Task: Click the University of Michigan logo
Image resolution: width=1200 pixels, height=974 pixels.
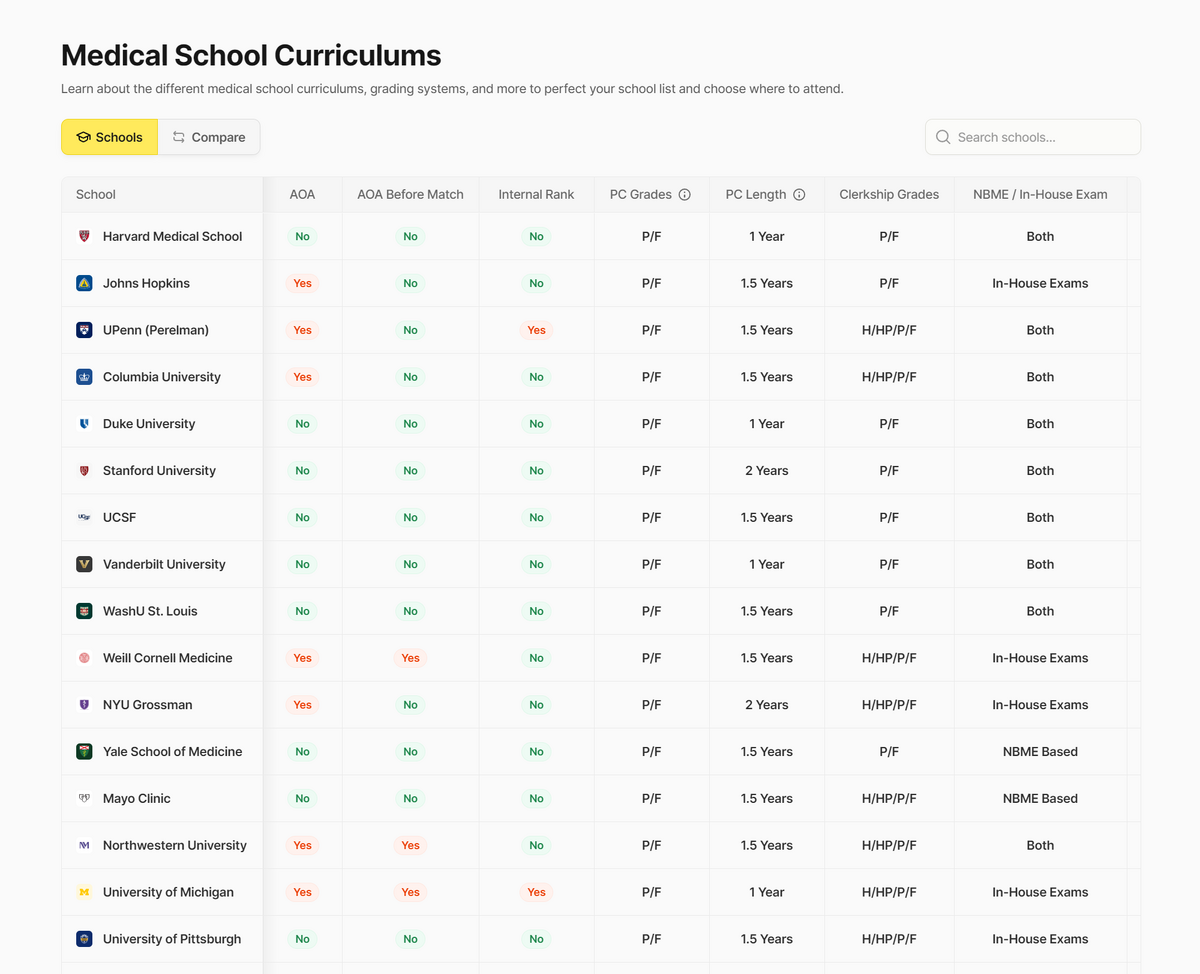Action: coord(84,892)
